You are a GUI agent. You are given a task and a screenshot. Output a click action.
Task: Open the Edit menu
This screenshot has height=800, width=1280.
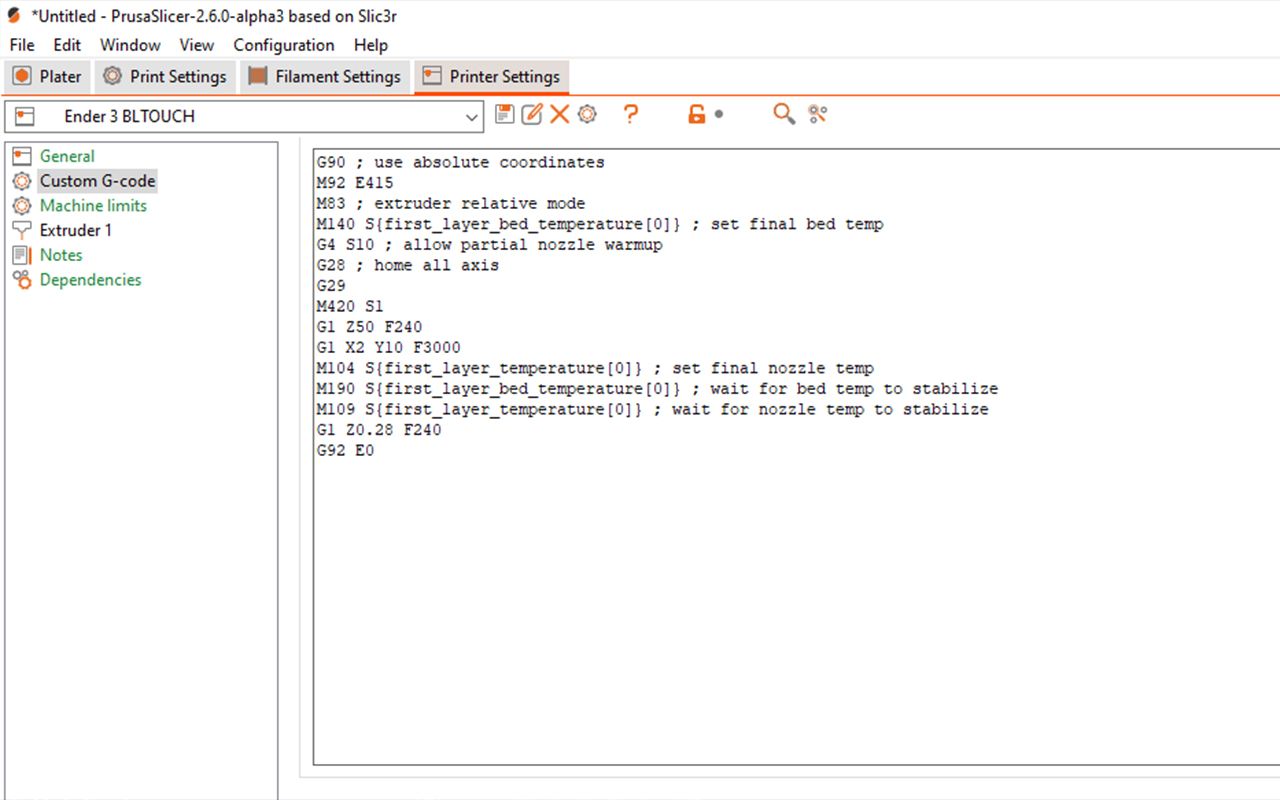(67, 45)
